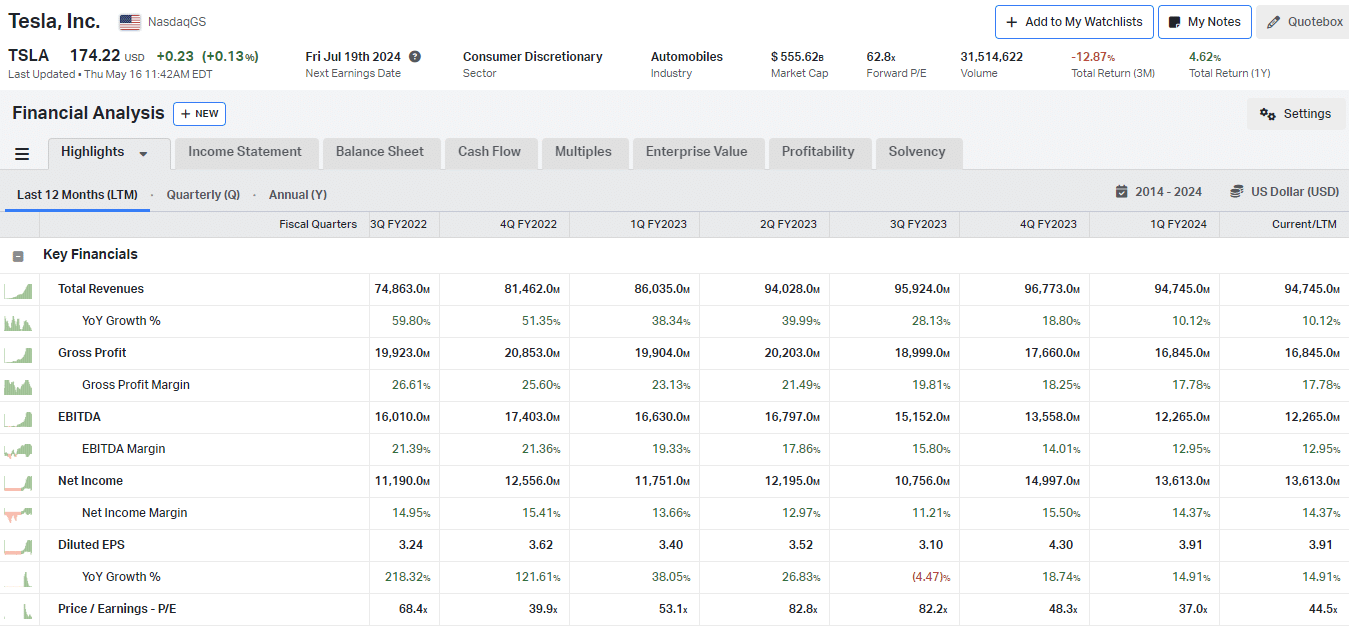This screenshot has width=1349, height=631.
Task: Click the Gross Profit row label
Action: point(92,353)
